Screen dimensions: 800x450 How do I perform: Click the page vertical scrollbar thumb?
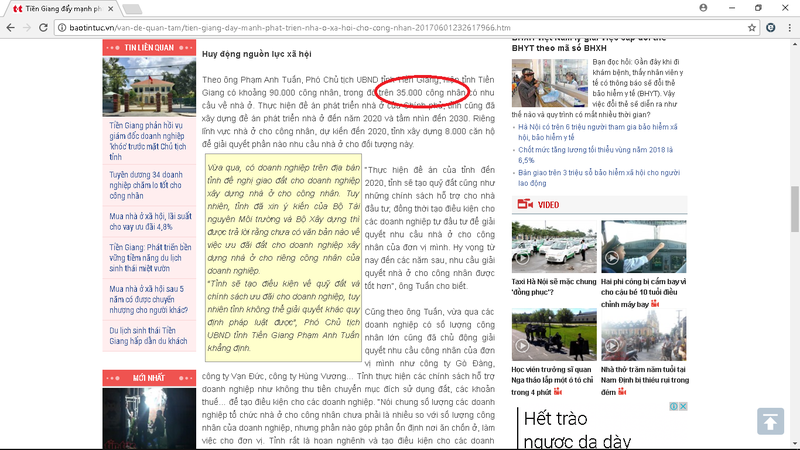pyautogui.click(x=795, y=209)
